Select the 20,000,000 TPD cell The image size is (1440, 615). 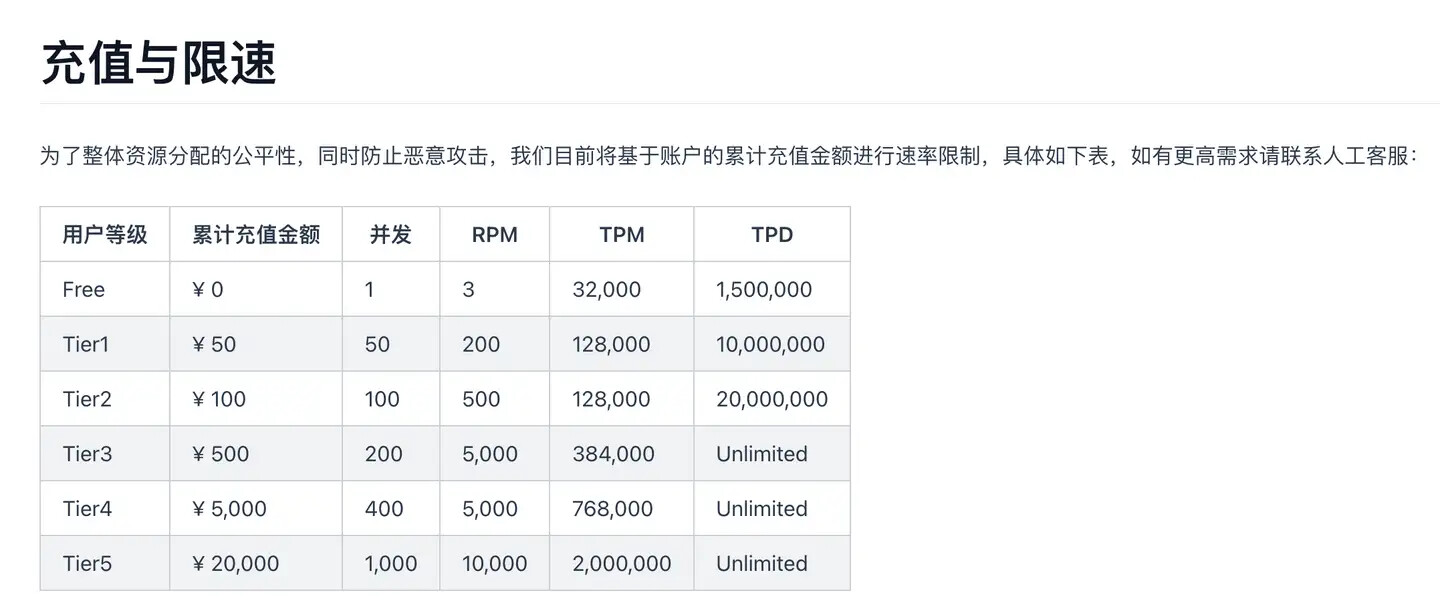click(772, 400)
